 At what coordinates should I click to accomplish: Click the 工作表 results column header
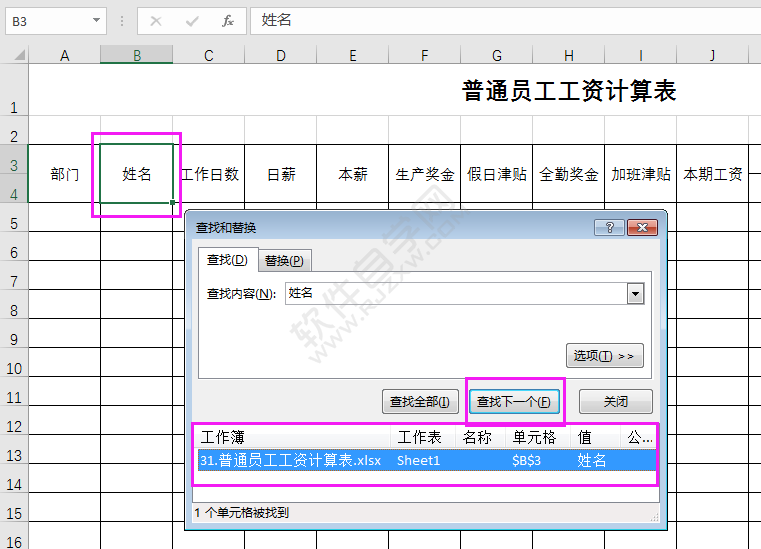[423, 437]
